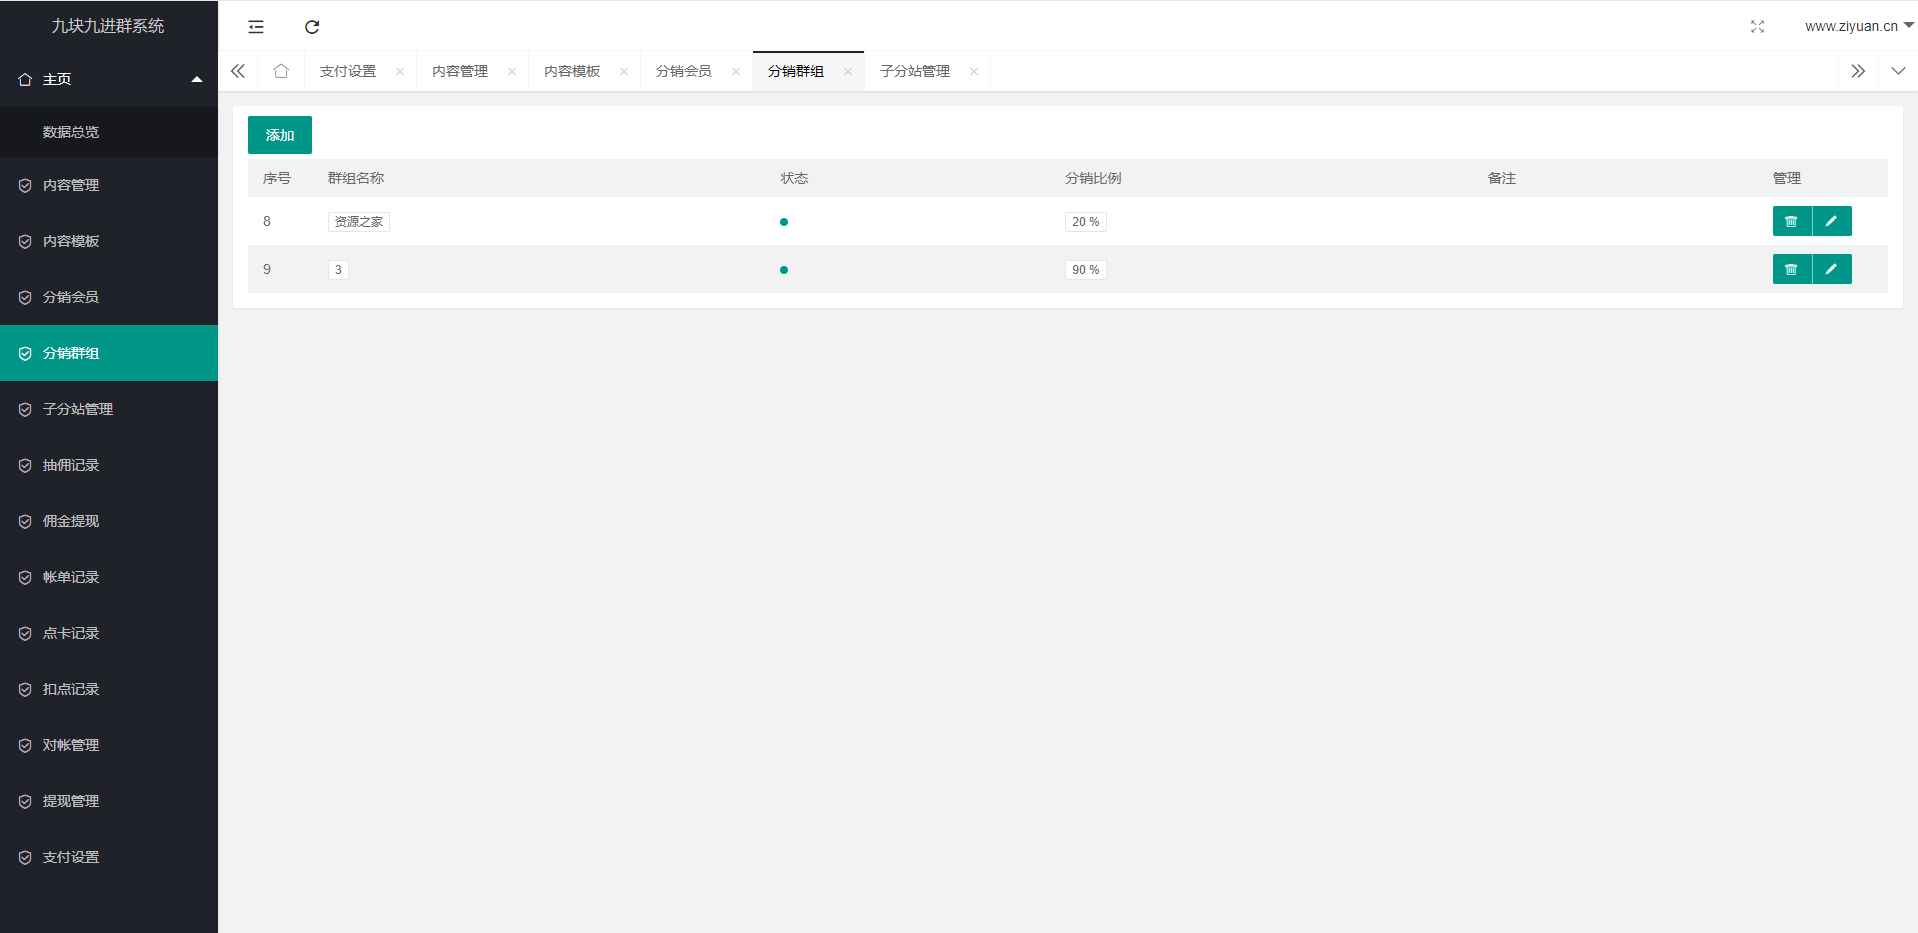Edit group 资源之家 using its pencil icon
The height and width of the screenshot is (933, 1918).
(x=1832, y=221)
